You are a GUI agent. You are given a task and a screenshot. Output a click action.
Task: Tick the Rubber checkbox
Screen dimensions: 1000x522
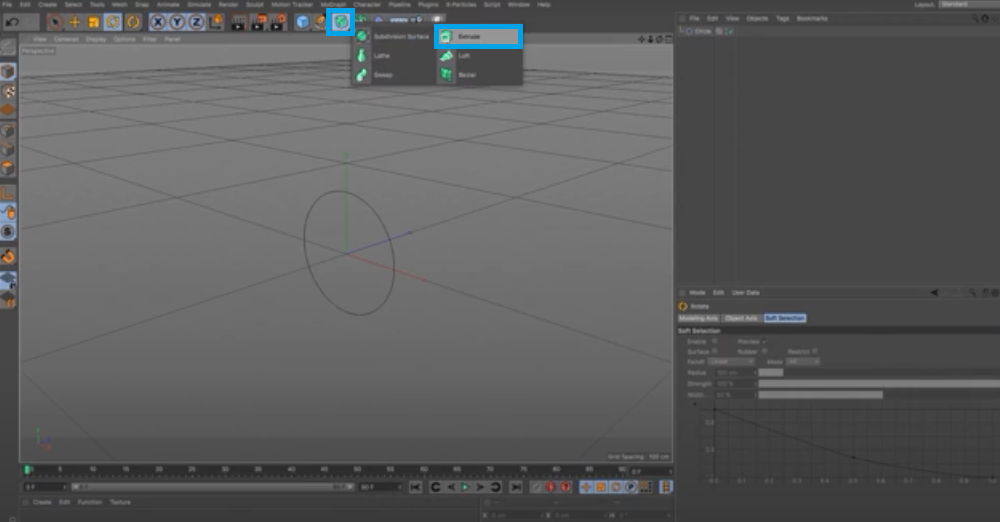point(764,352)
